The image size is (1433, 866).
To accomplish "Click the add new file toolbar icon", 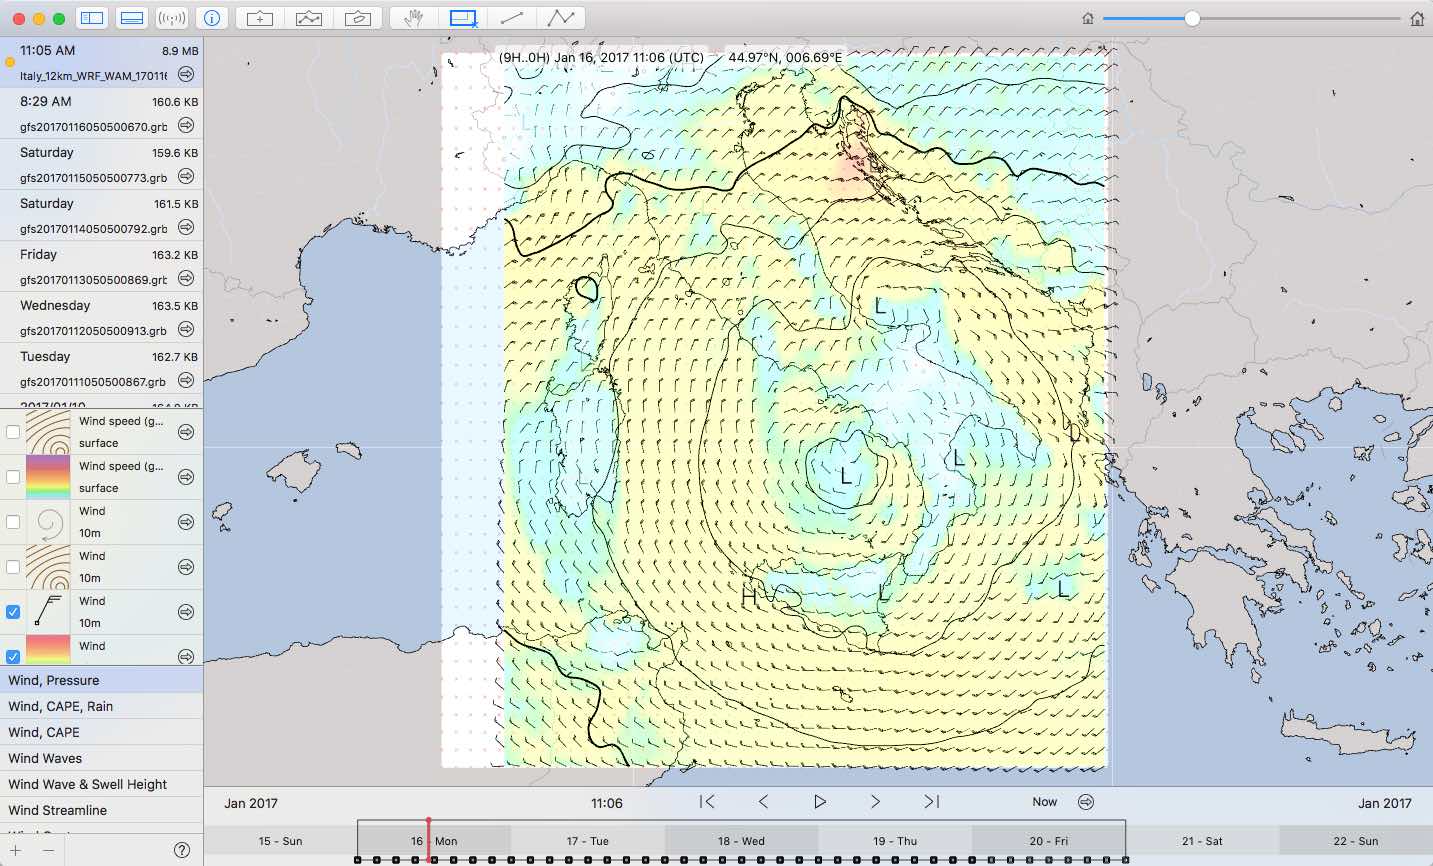I will (x=260, y=18).
